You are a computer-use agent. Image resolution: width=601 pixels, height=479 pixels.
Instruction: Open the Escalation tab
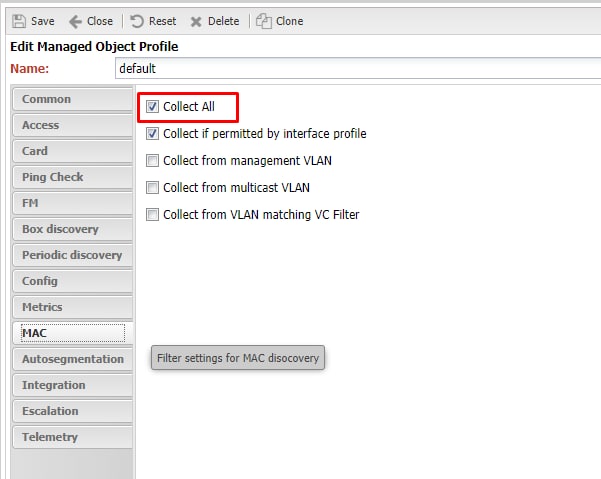[72, 411]
